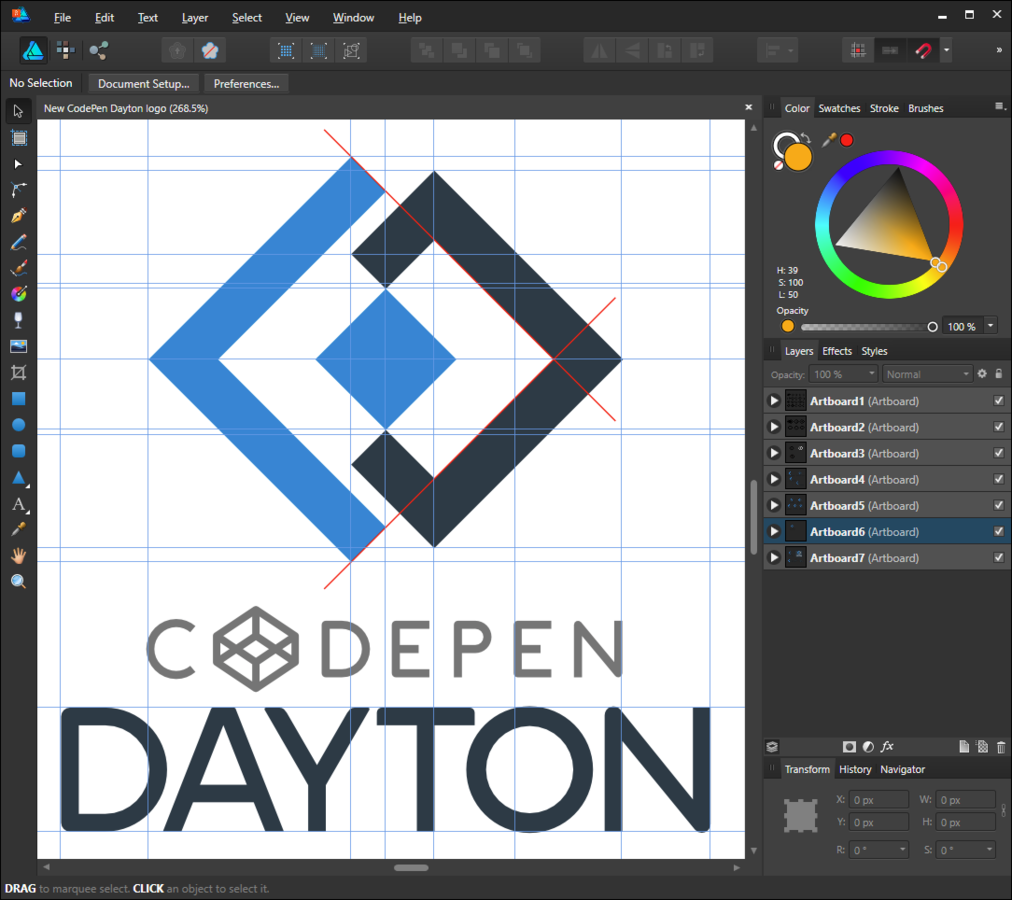Viewport: 1012px width, 900px height.
Task: Click the red picked color swatch
Action: [847, 140]
